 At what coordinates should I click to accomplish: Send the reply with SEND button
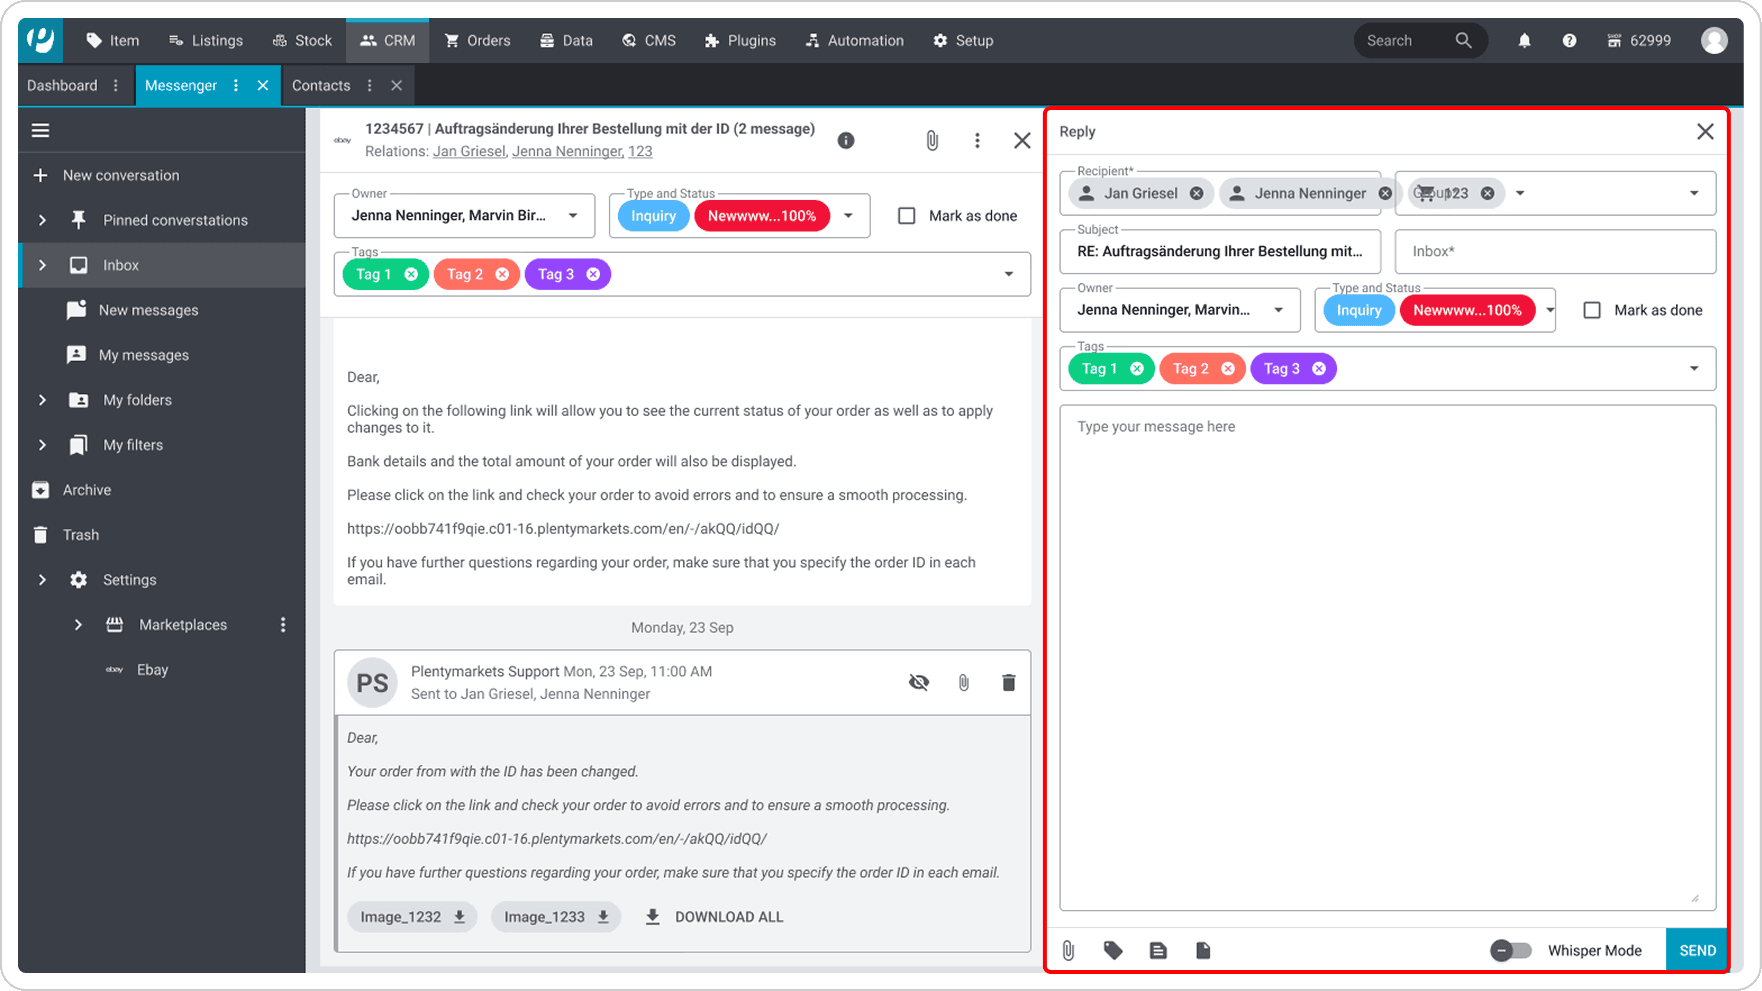click(1697, 950)
